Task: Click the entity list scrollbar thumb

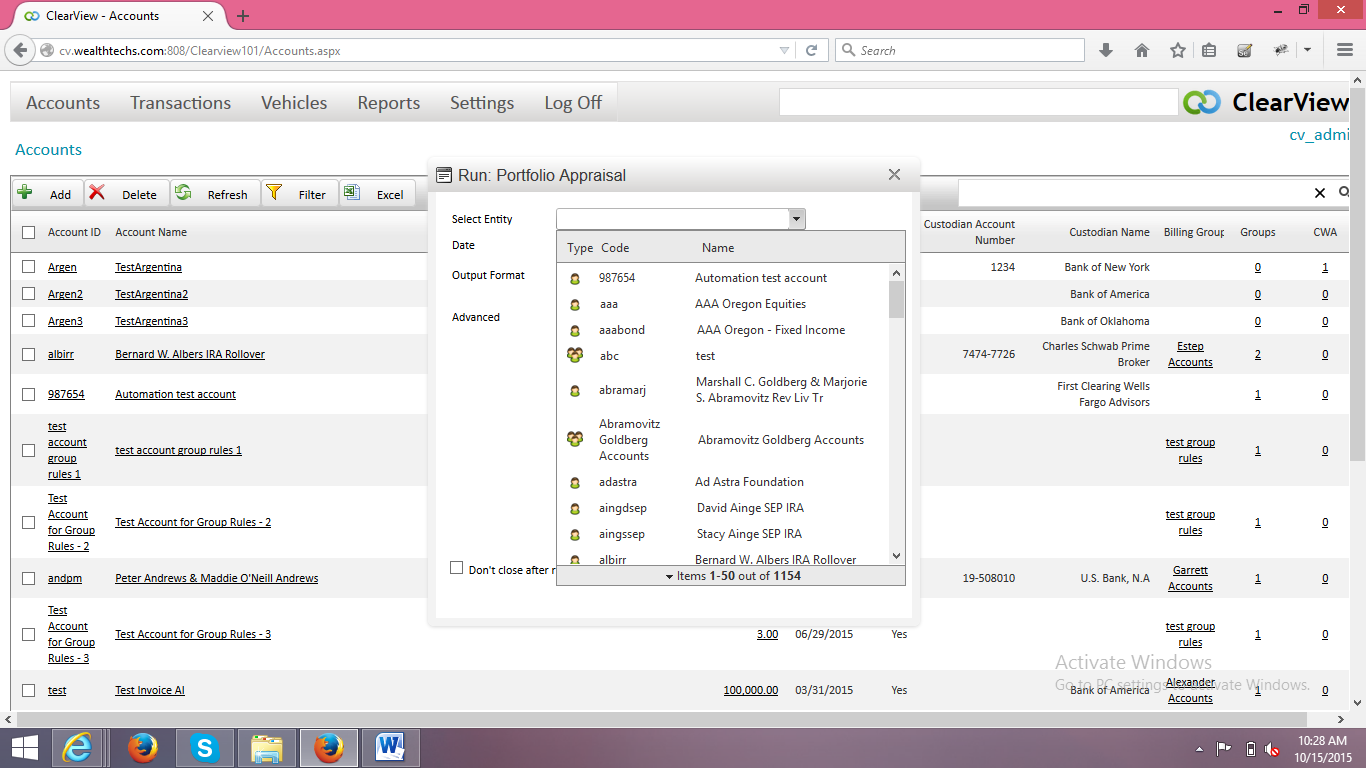Action: tap(896, 299)
